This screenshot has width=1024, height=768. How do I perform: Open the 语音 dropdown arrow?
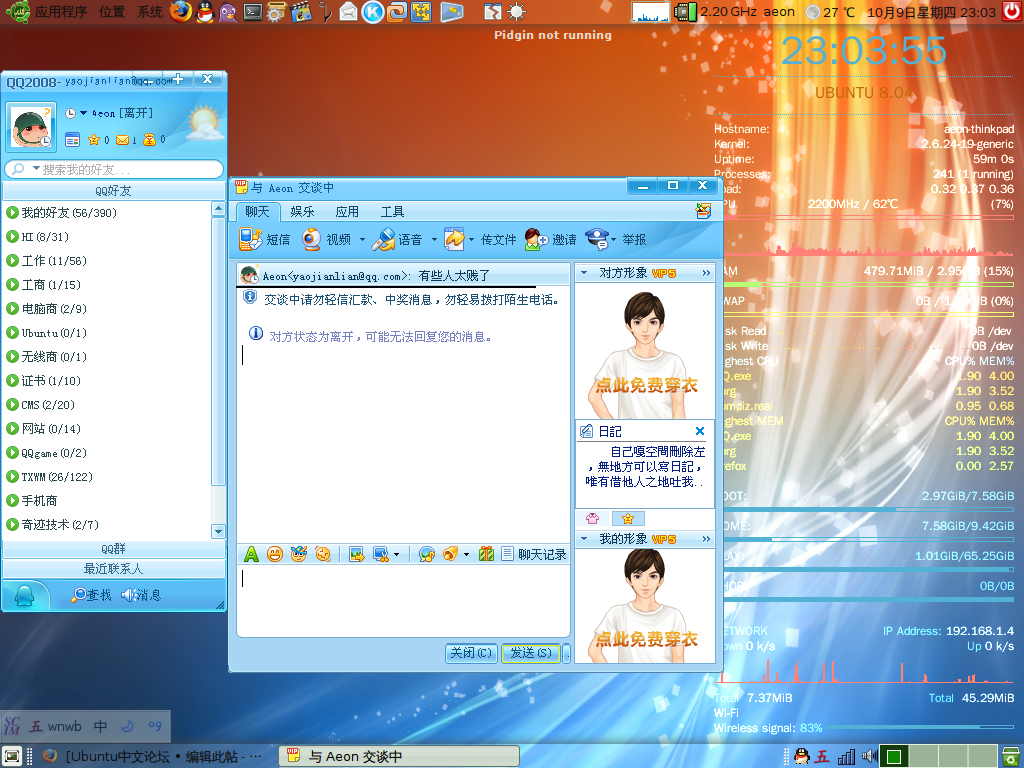tap(434, 240)
